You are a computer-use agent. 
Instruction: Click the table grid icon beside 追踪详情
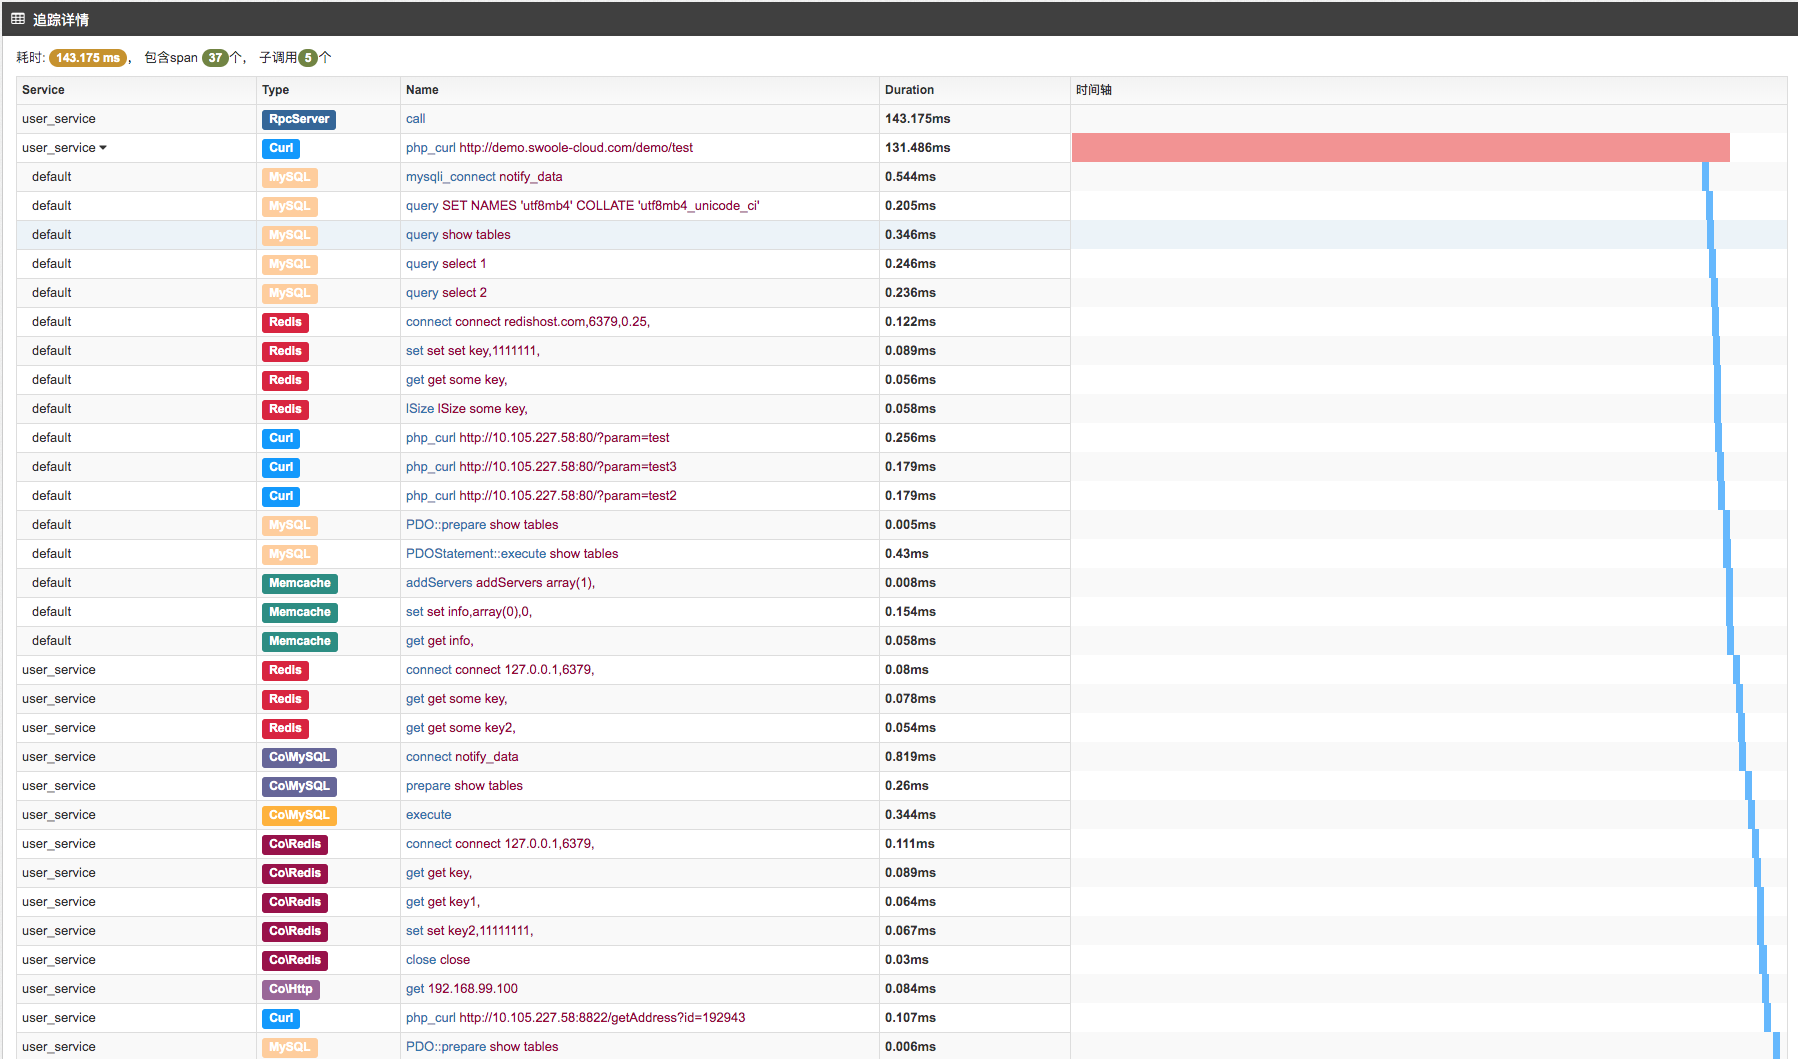coord(18,19)
